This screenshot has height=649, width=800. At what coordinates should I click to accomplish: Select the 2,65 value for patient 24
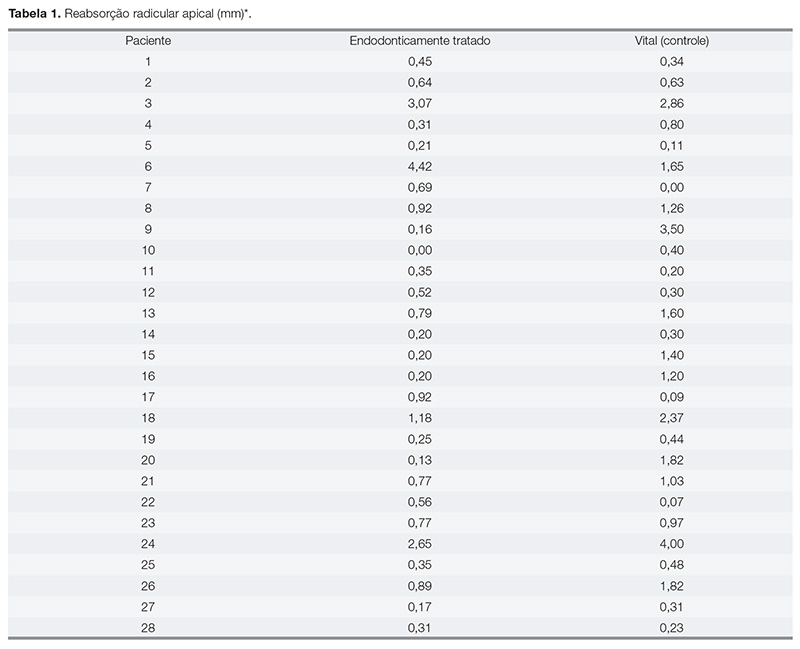pos(419,544)
